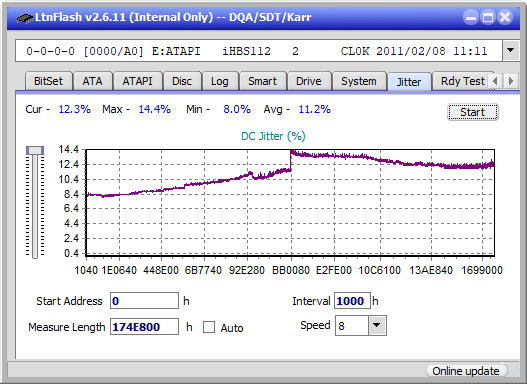Click the Max value 14.4%
The width and height of the screenshot is (527, 384).
pos(155,109)
